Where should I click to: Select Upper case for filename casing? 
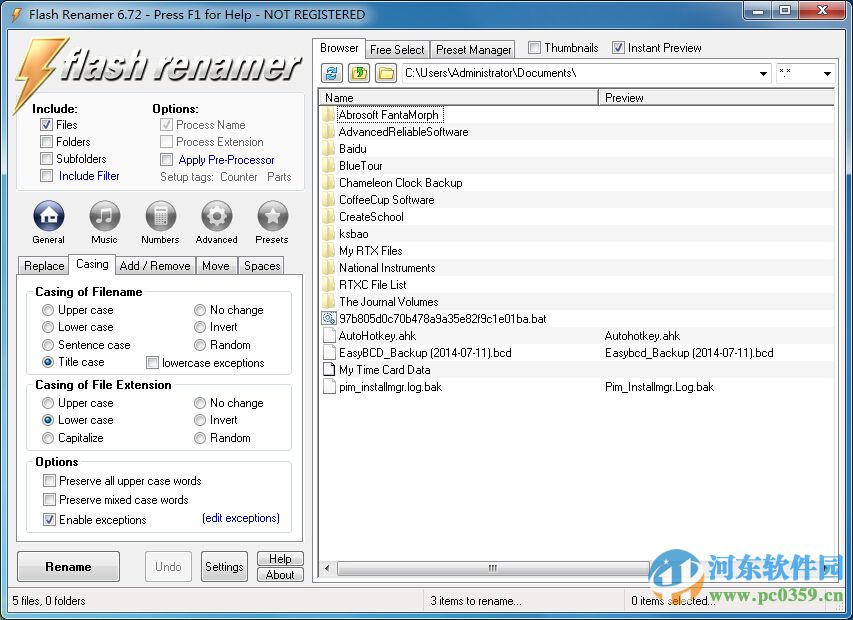[46, 310]
